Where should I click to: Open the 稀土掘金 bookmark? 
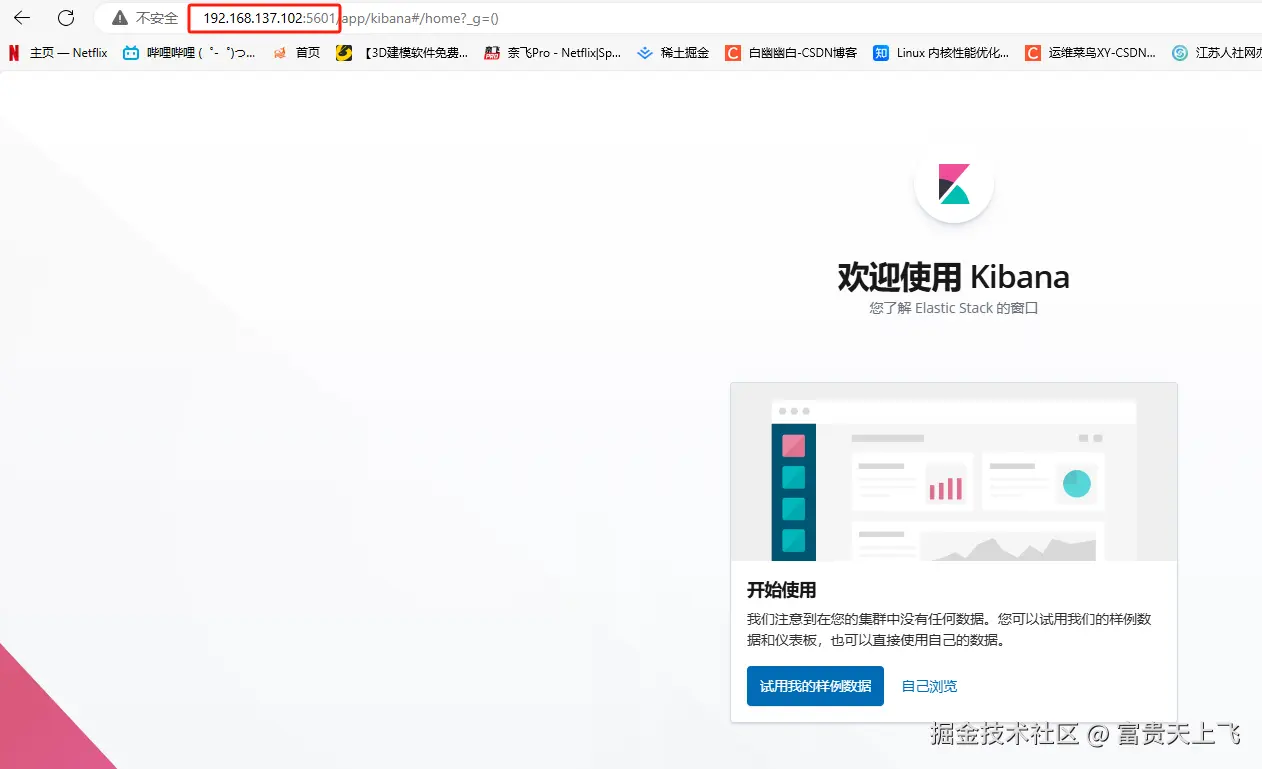(x=673, y=53)
